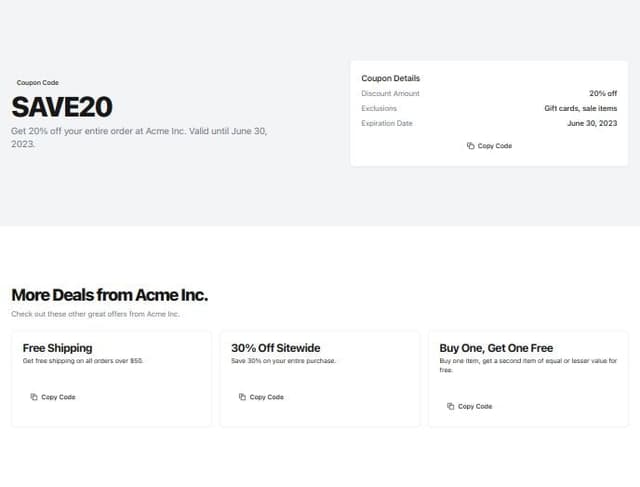Click the copy icon under Free Shipping

coord(34,397)
